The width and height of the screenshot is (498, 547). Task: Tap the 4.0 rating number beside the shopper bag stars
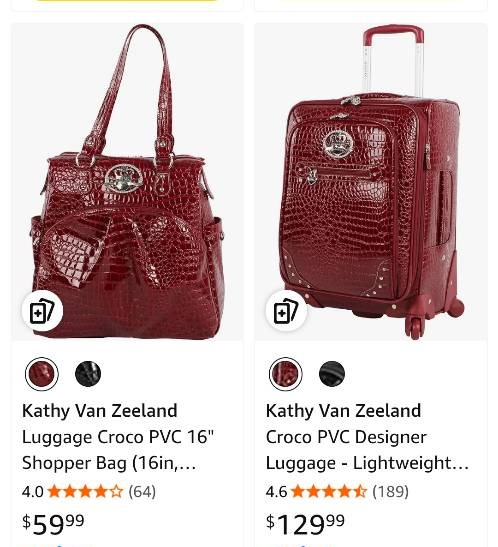(32, 492)
